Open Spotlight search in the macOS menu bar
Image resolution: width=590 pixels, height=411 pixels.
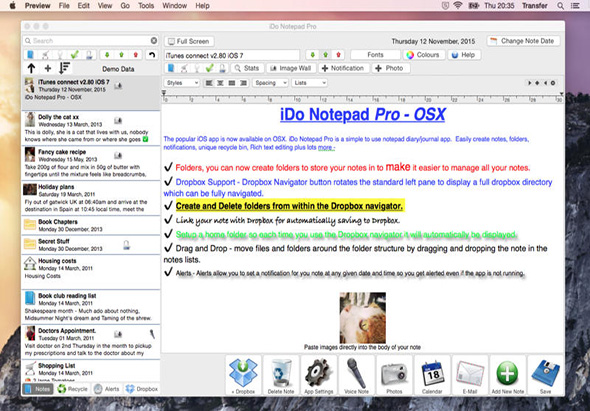(x=560, y=6)
